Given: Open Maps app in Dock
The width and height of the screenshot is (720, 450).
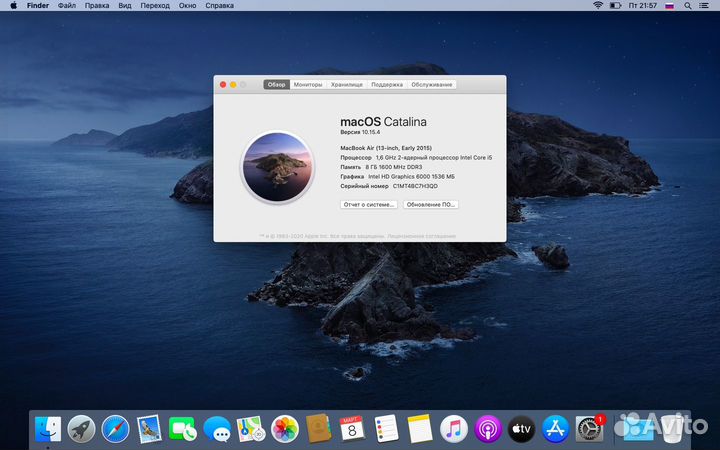Looking at the screenshot, I should click(251, 429).
